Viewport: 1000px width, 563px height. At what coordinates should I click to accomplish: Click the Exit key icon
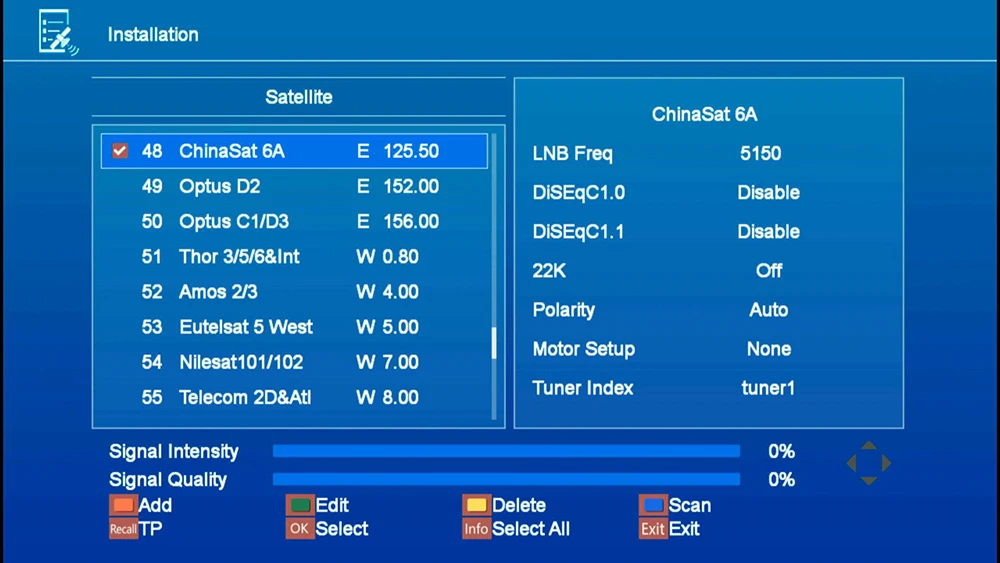(x=653, y=529)
